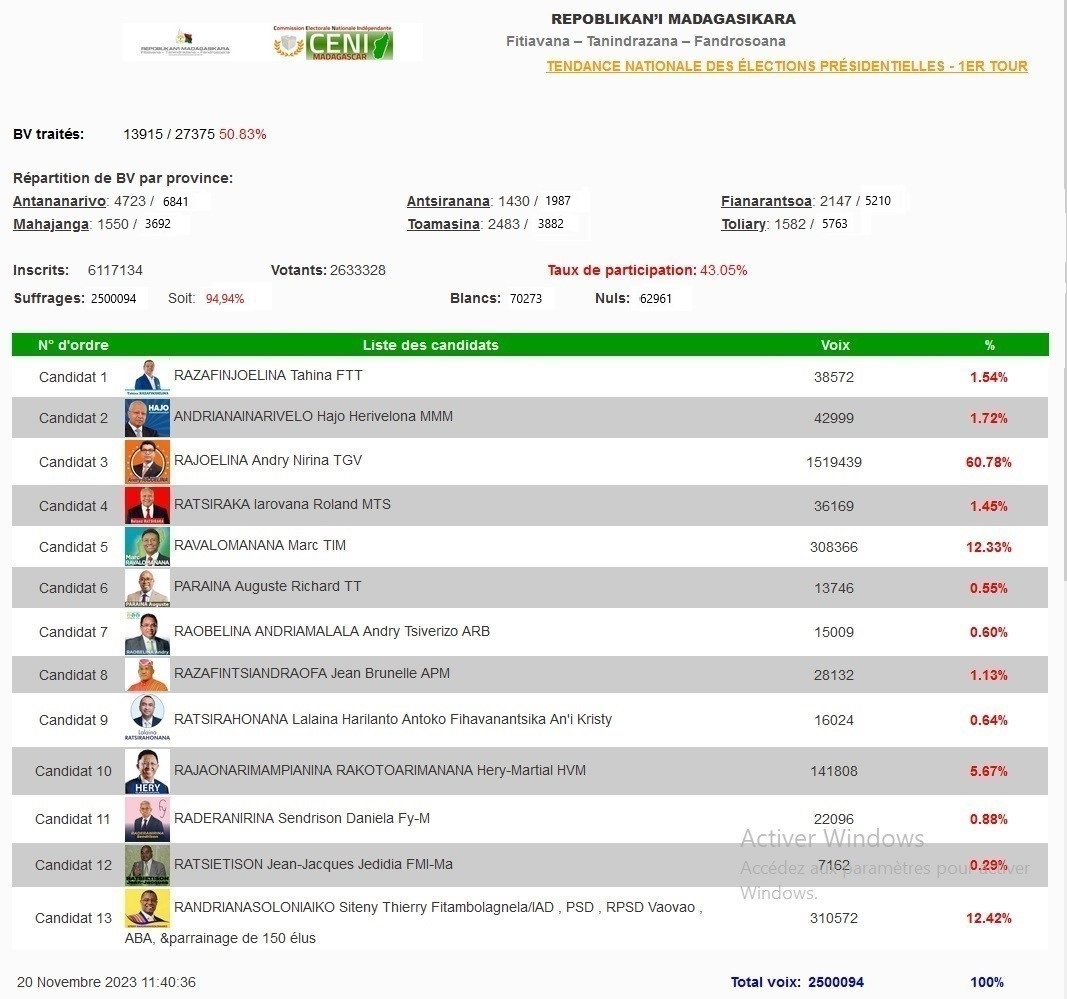Click the timestamp '20 Novembre 2023 11:40:36'
Image resolution: width=1067 pixels, height=999 pixels.
106,983
